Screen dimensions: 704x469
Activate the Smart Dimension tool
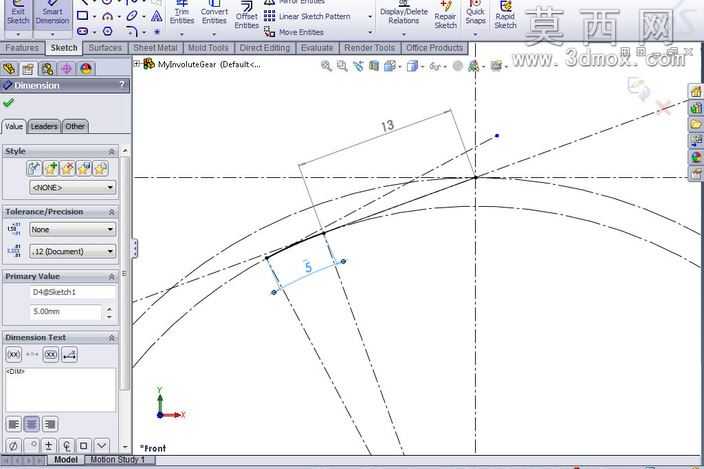[53, 16]
